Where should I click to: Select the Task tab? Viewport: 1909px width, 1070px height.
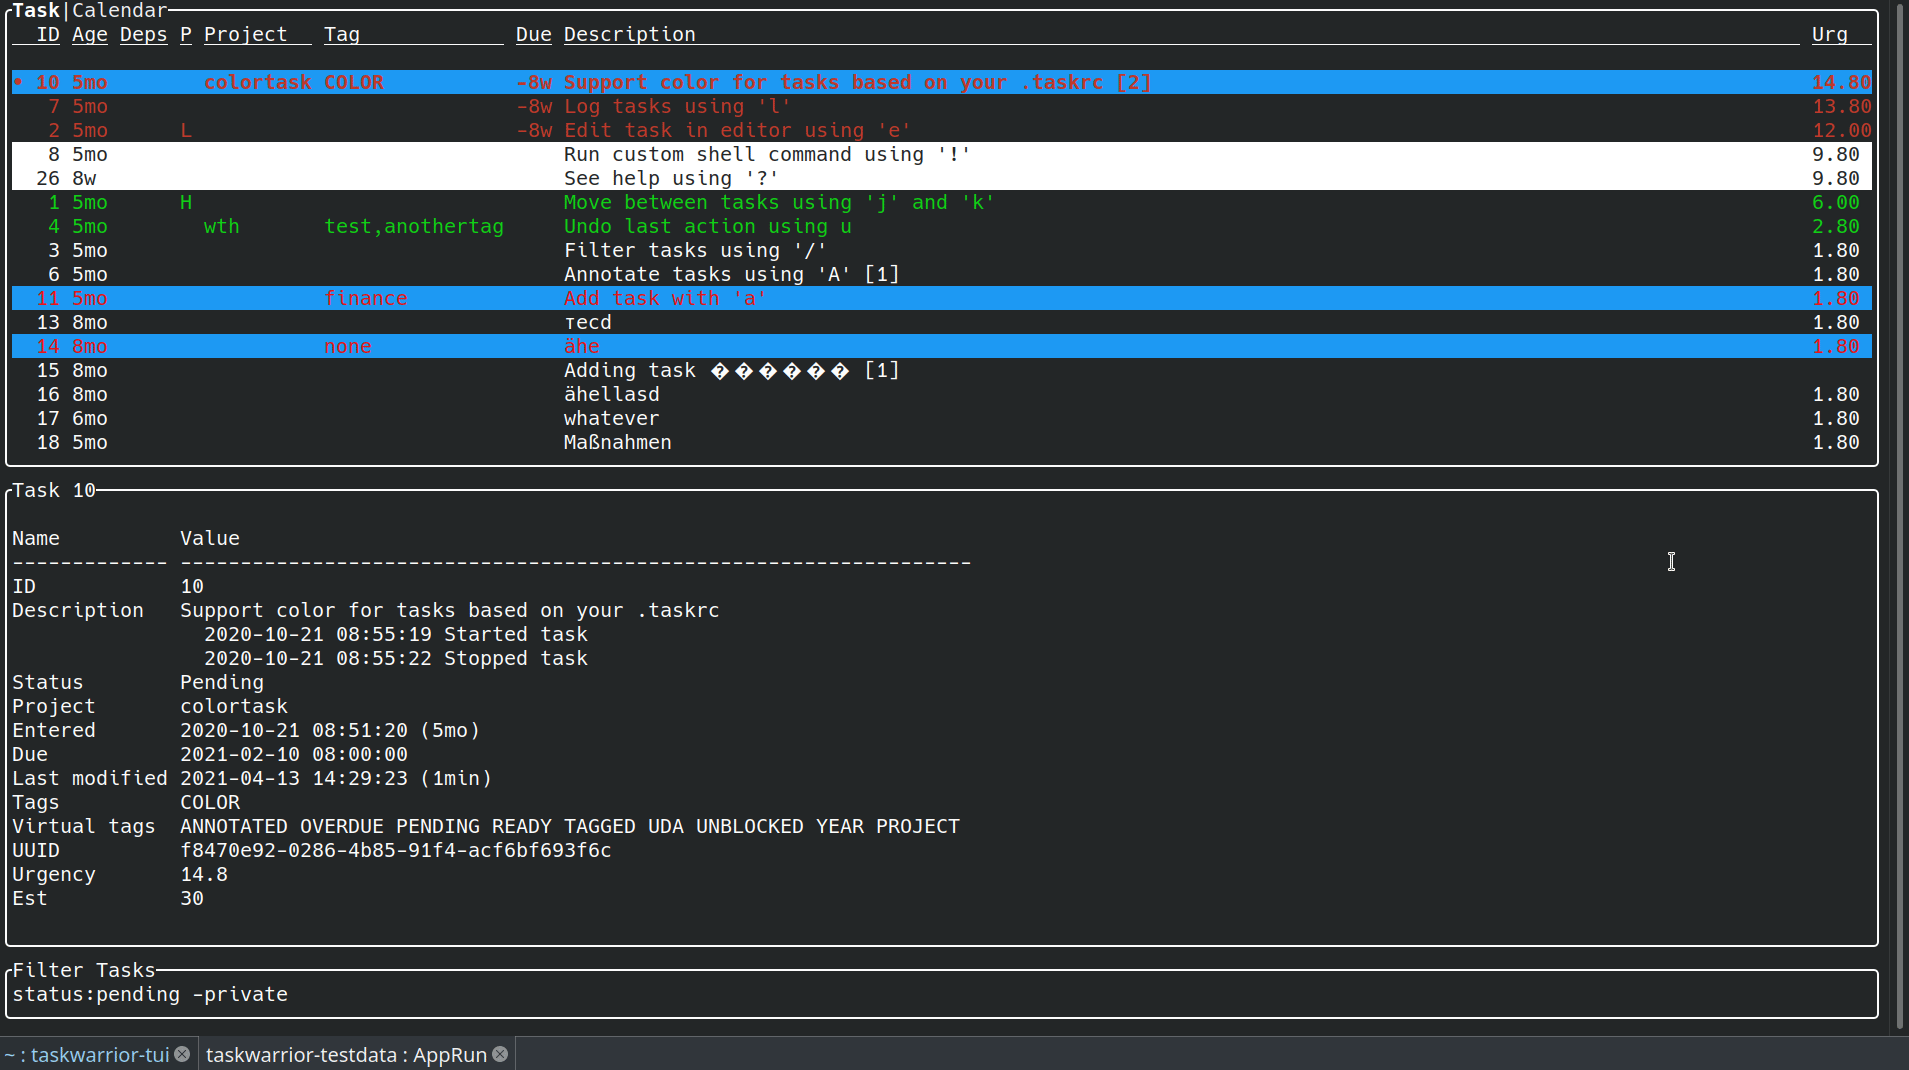(x=34, y=11)
